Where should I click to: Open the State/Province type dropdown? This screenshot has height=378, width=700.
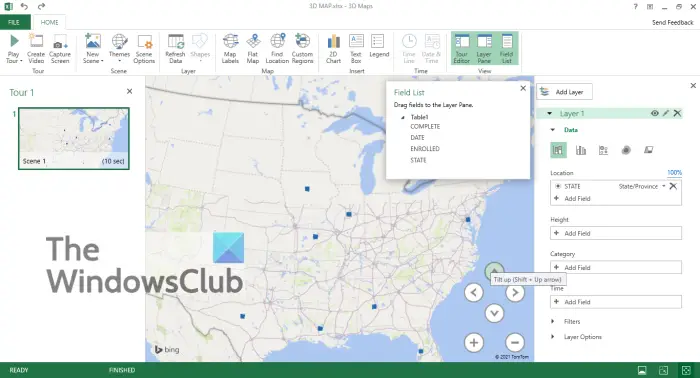click(x=664, y=187)
